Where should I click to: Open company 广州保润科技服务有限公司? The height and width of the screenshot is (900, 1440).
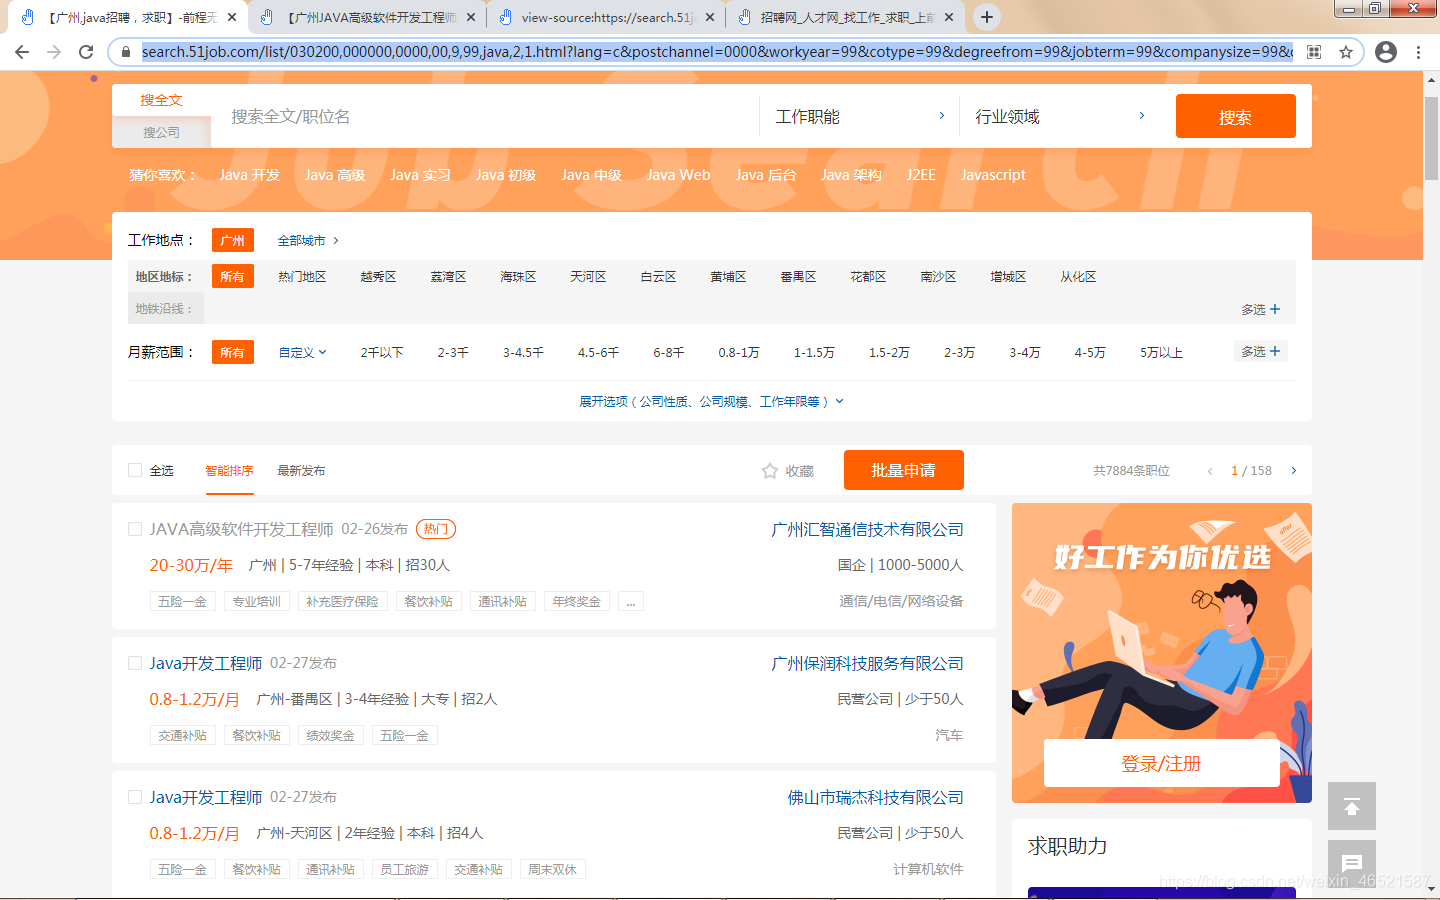tap(867, 664)
